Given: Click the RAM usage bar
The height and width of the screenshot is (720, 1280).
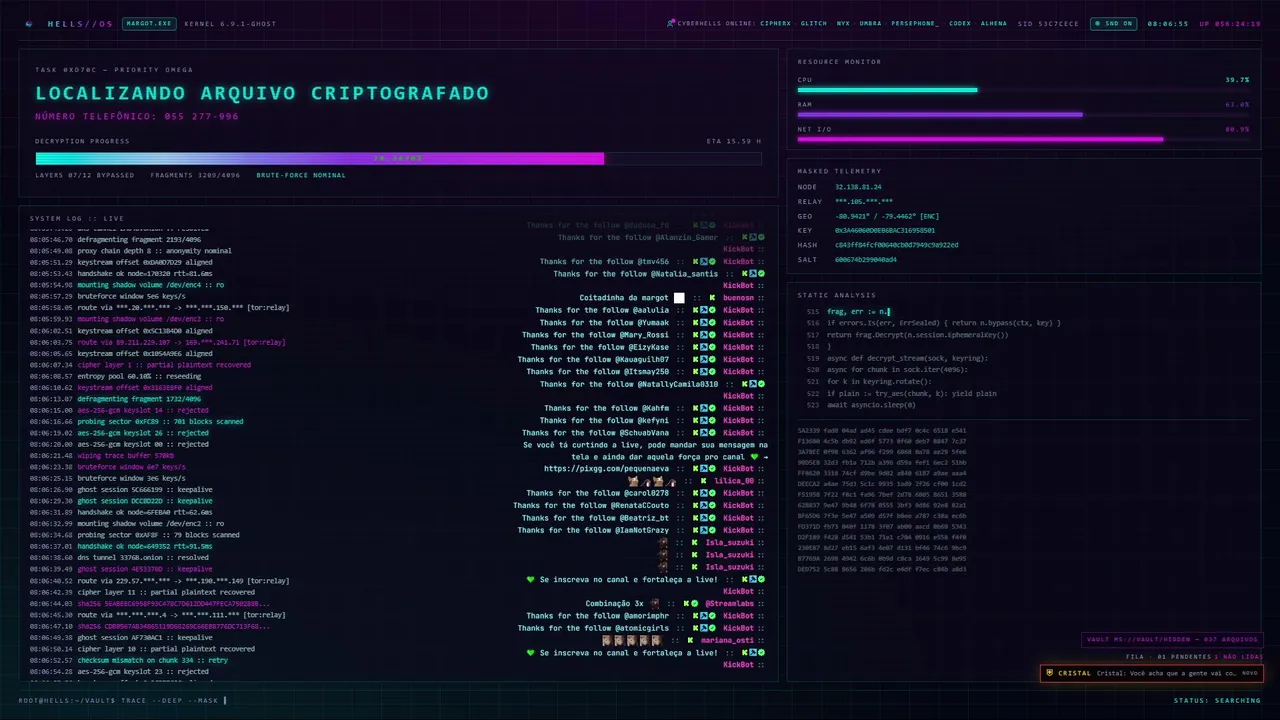Looking at the screenshot, I should (1023, 114).
